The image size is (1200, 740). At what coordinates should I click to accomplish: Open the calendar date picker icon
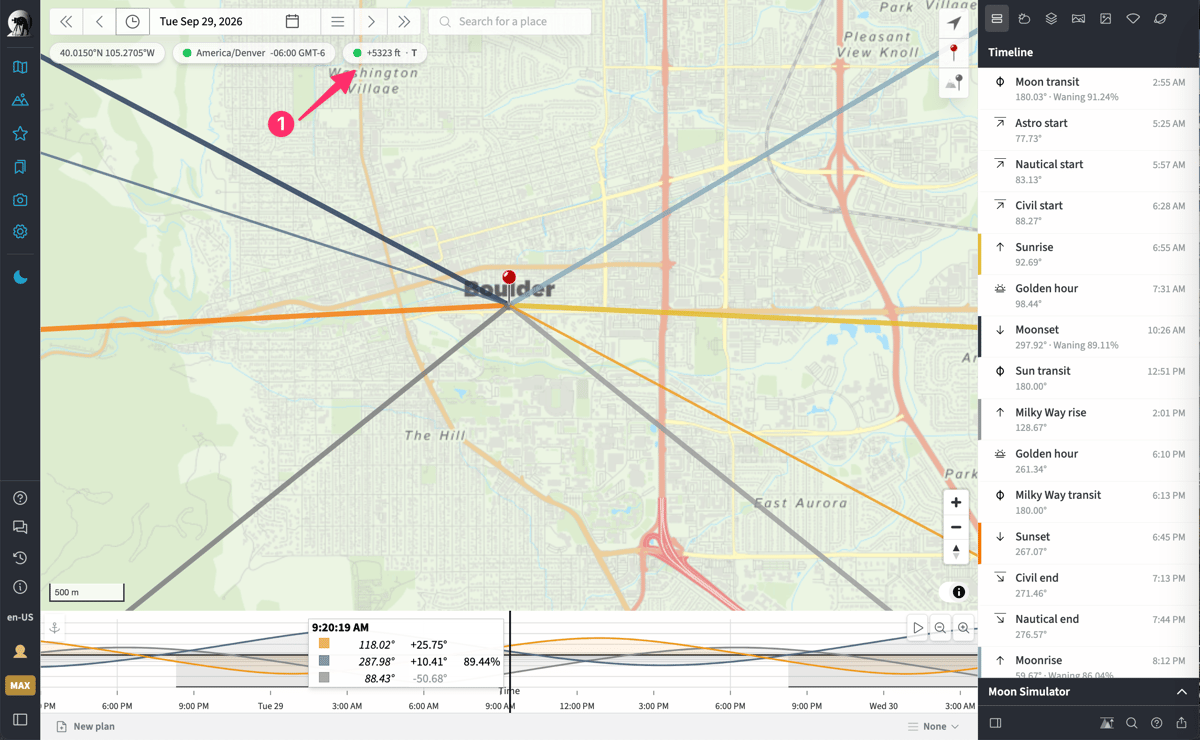point(292,21)
